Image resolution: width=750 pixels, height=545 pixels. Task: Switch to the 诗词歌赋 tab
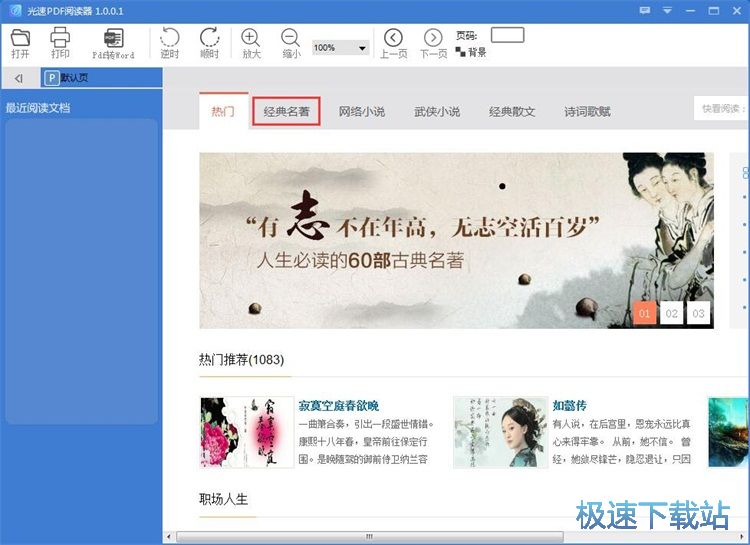pyautogui.click(x=587, y=111)
